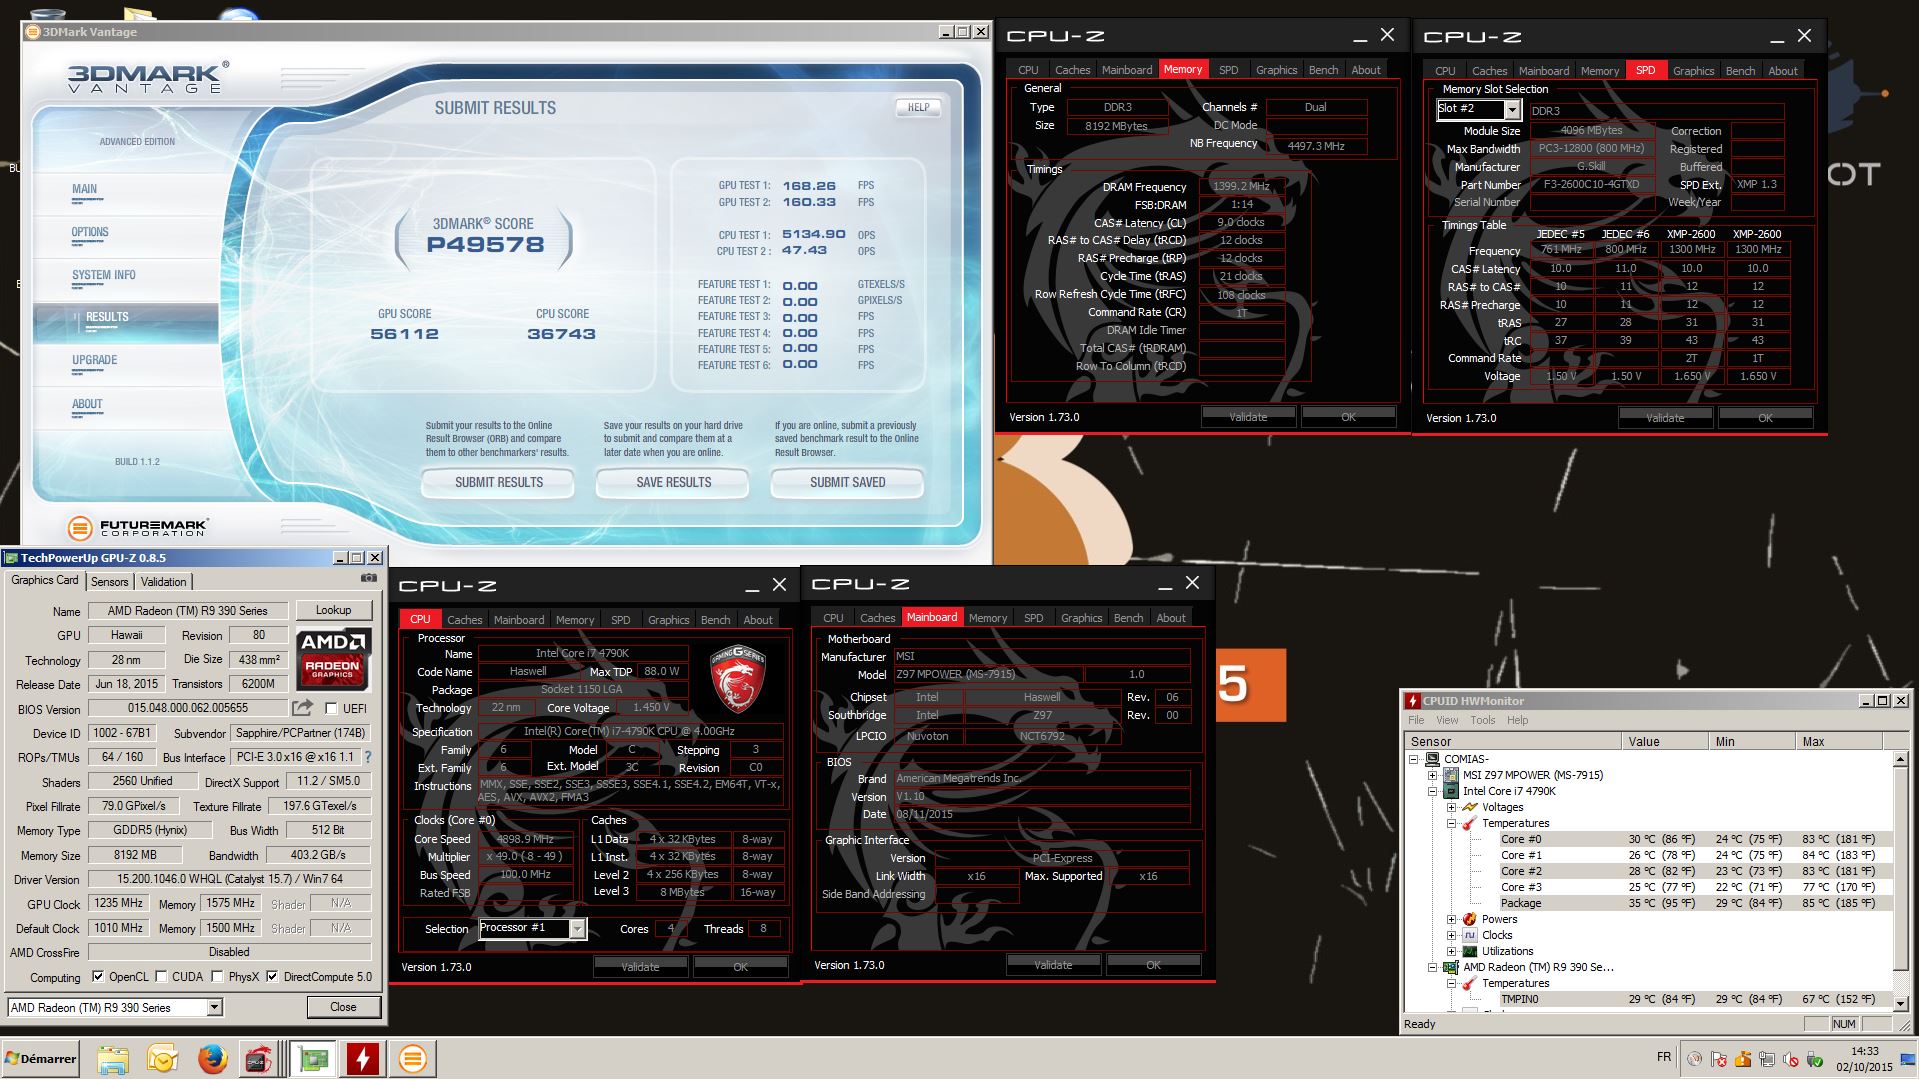Take GPU-Z screenshot with the camera icon
The height and width of the screenshot is (1079, 1919).
[369, 578]
